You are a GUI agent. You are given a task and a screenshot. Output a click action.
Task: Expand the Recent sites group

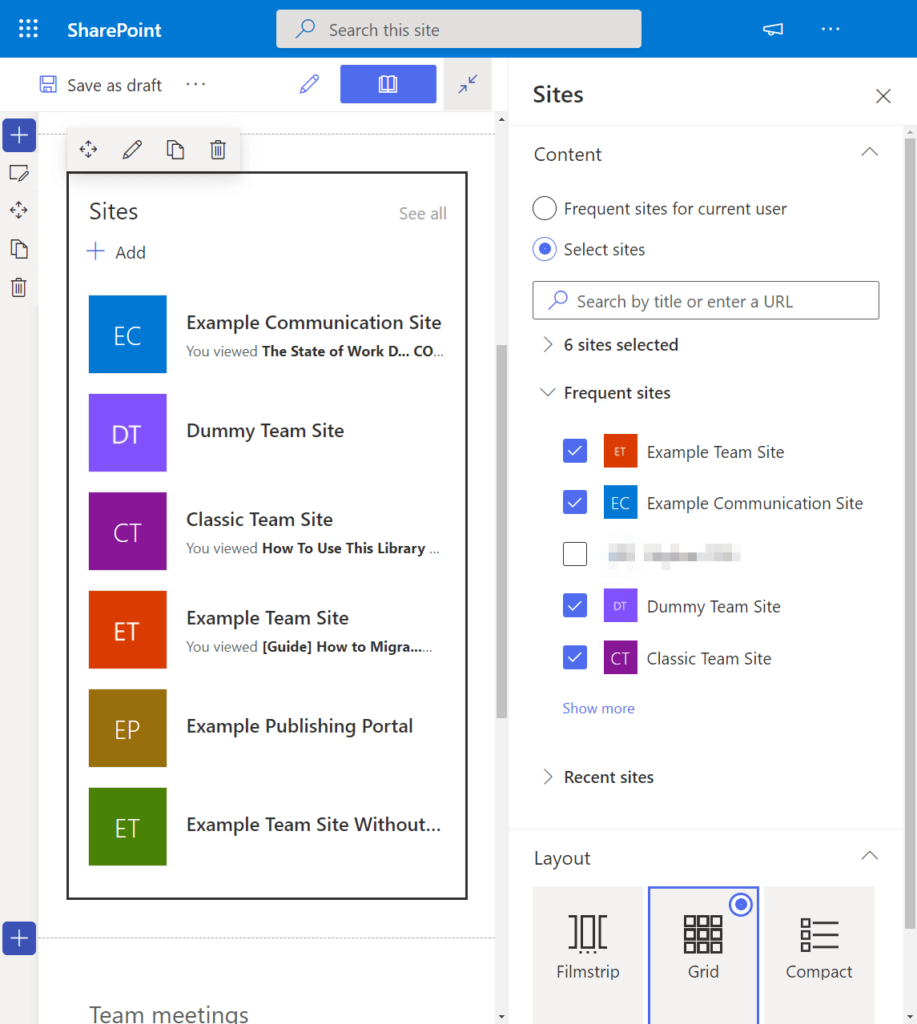click(548, 776)
